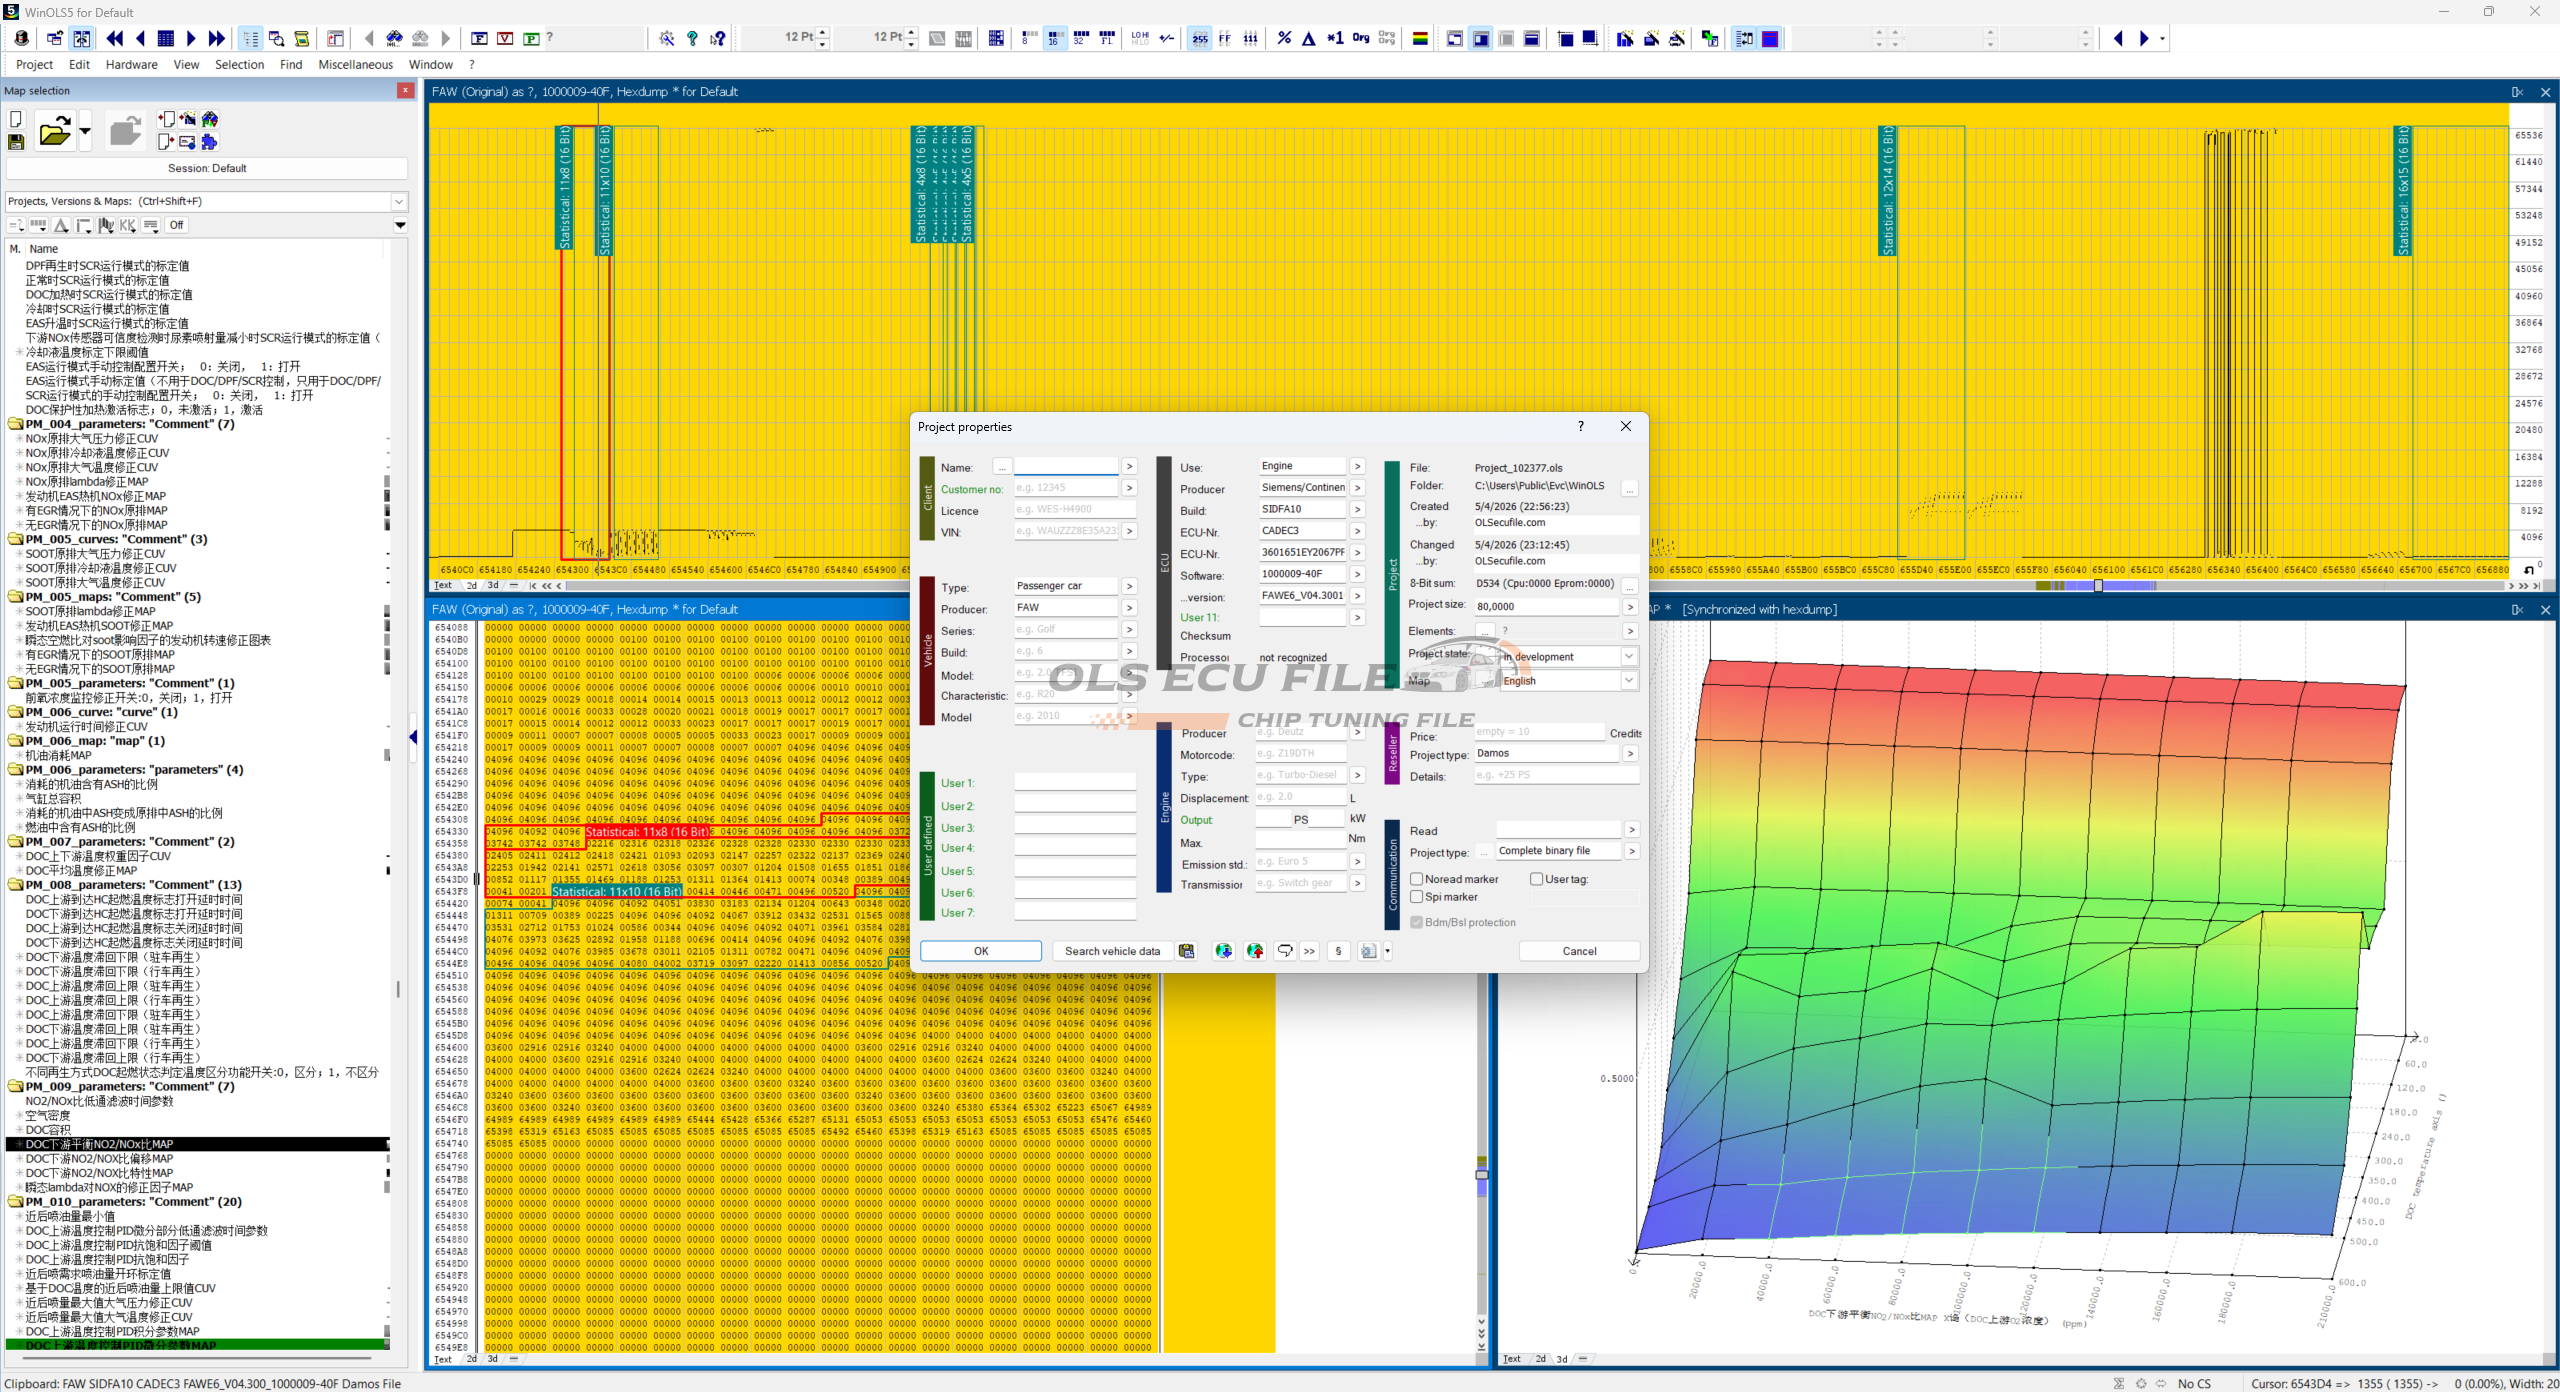Click the dollar sign icon in dialog footer
This screenshot has width=2560, height=1392.
pyautogui.click(x=1339, y=951)
